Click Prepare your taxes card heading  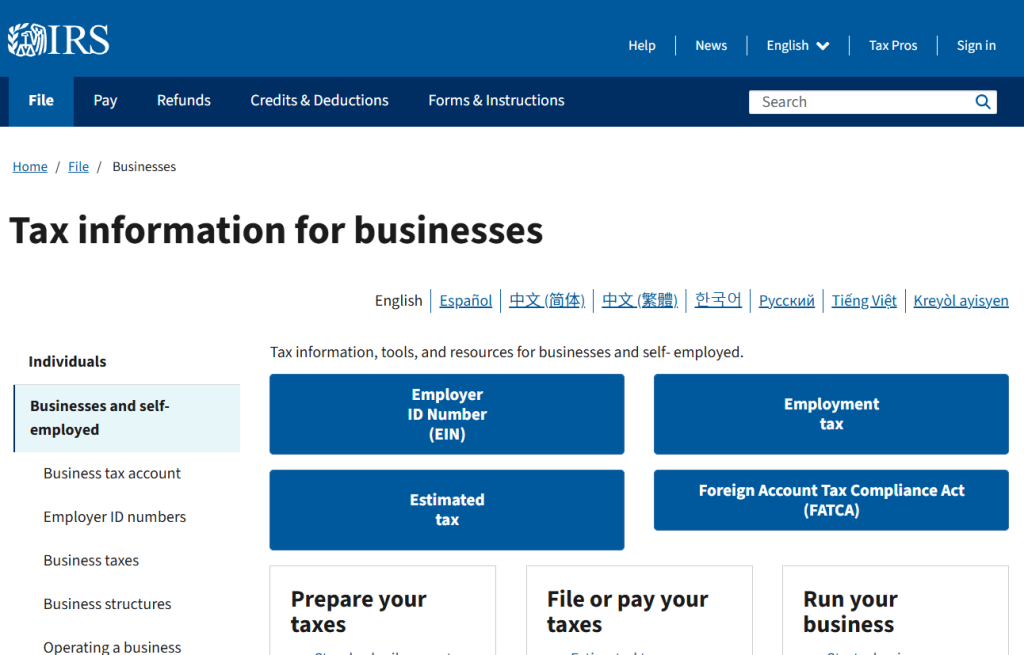point(359,612)
